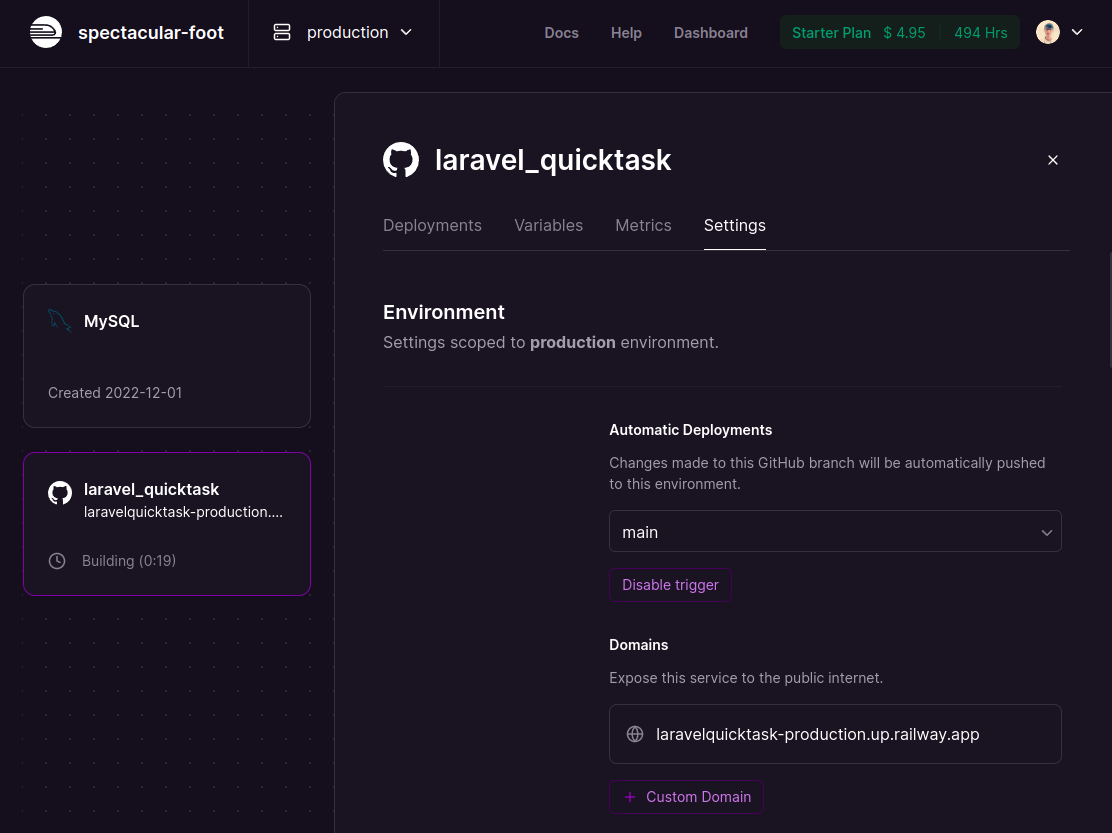Click the laravelquicktask-production.up.railway.app domain link
This screenshot has height=833, width=1112.
tap(817, 734)
